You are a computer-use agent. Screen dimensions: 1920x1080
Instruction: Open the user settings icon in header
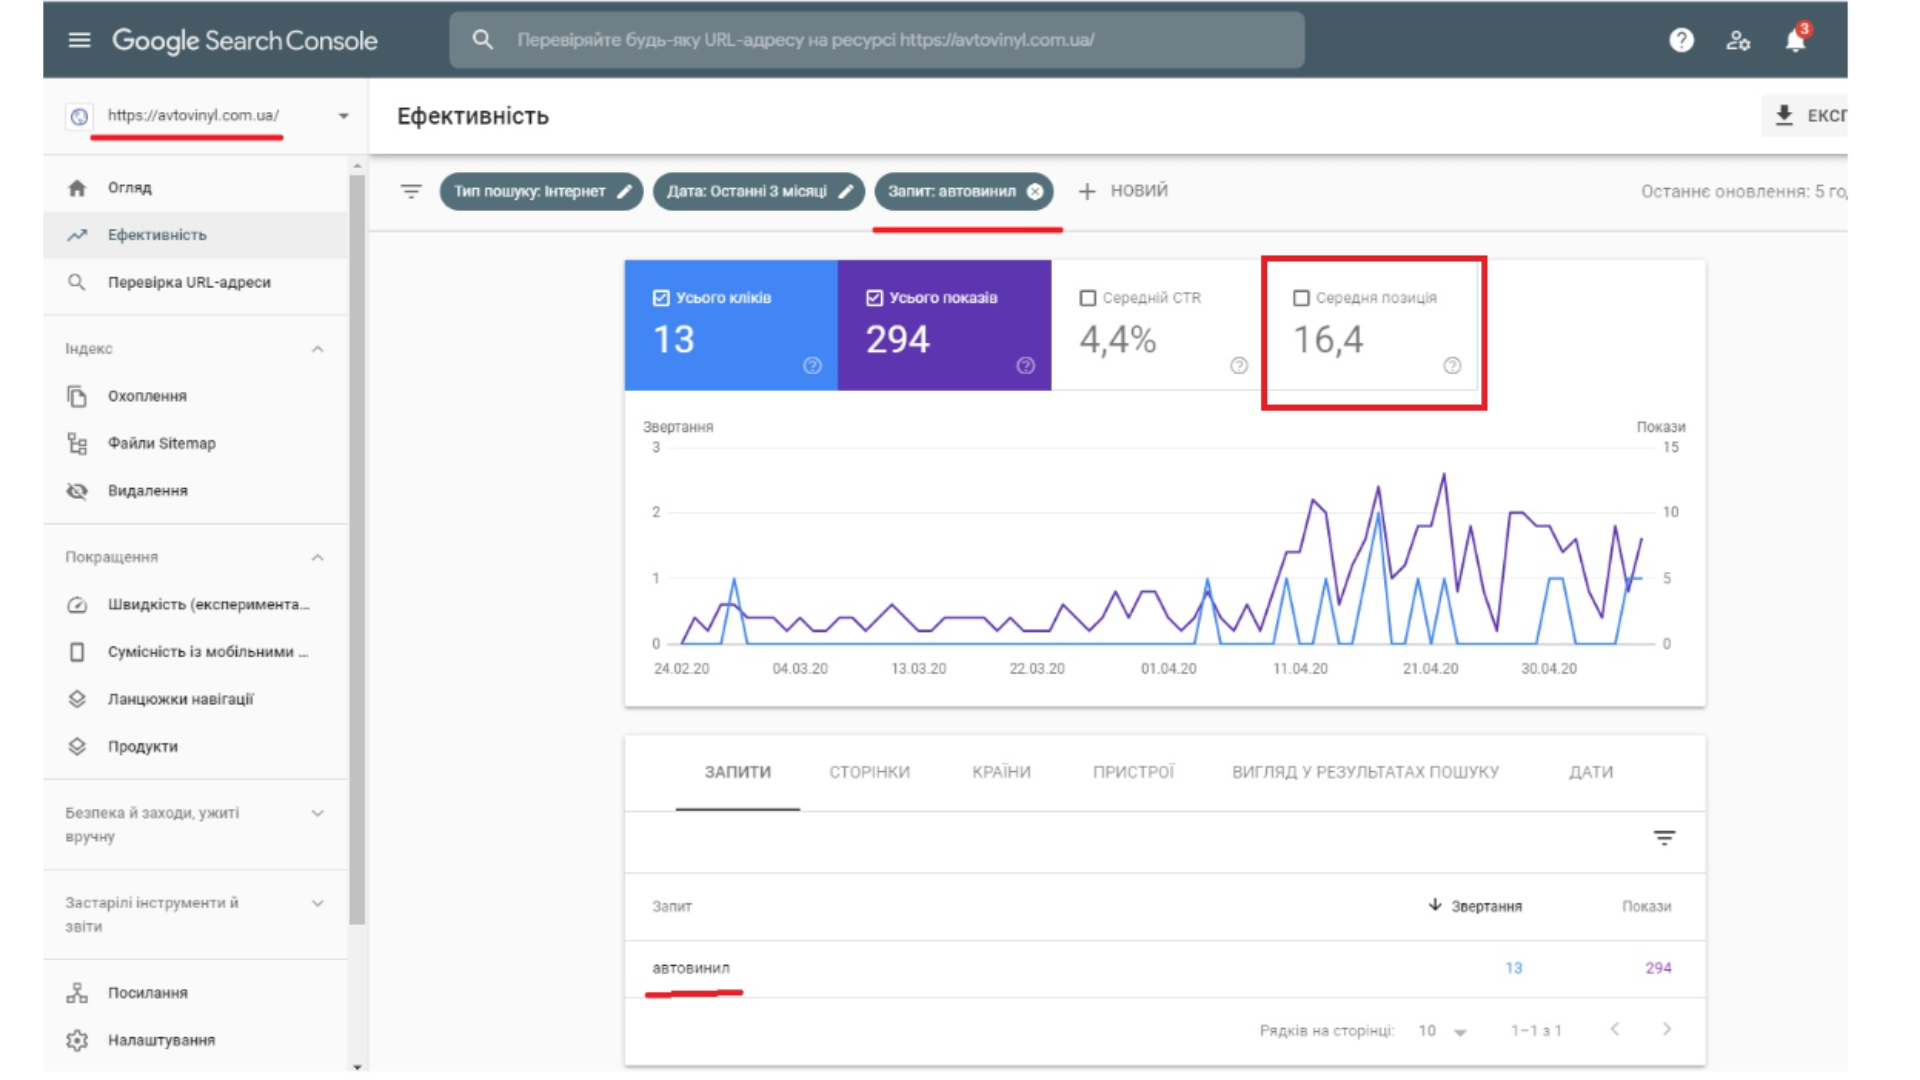point(1738,41)
